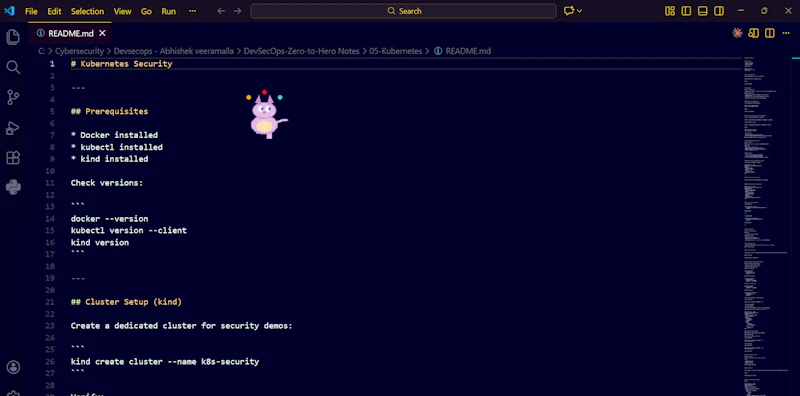
Task: Expand the overflow menu after Run
Action: coord(192,11)
